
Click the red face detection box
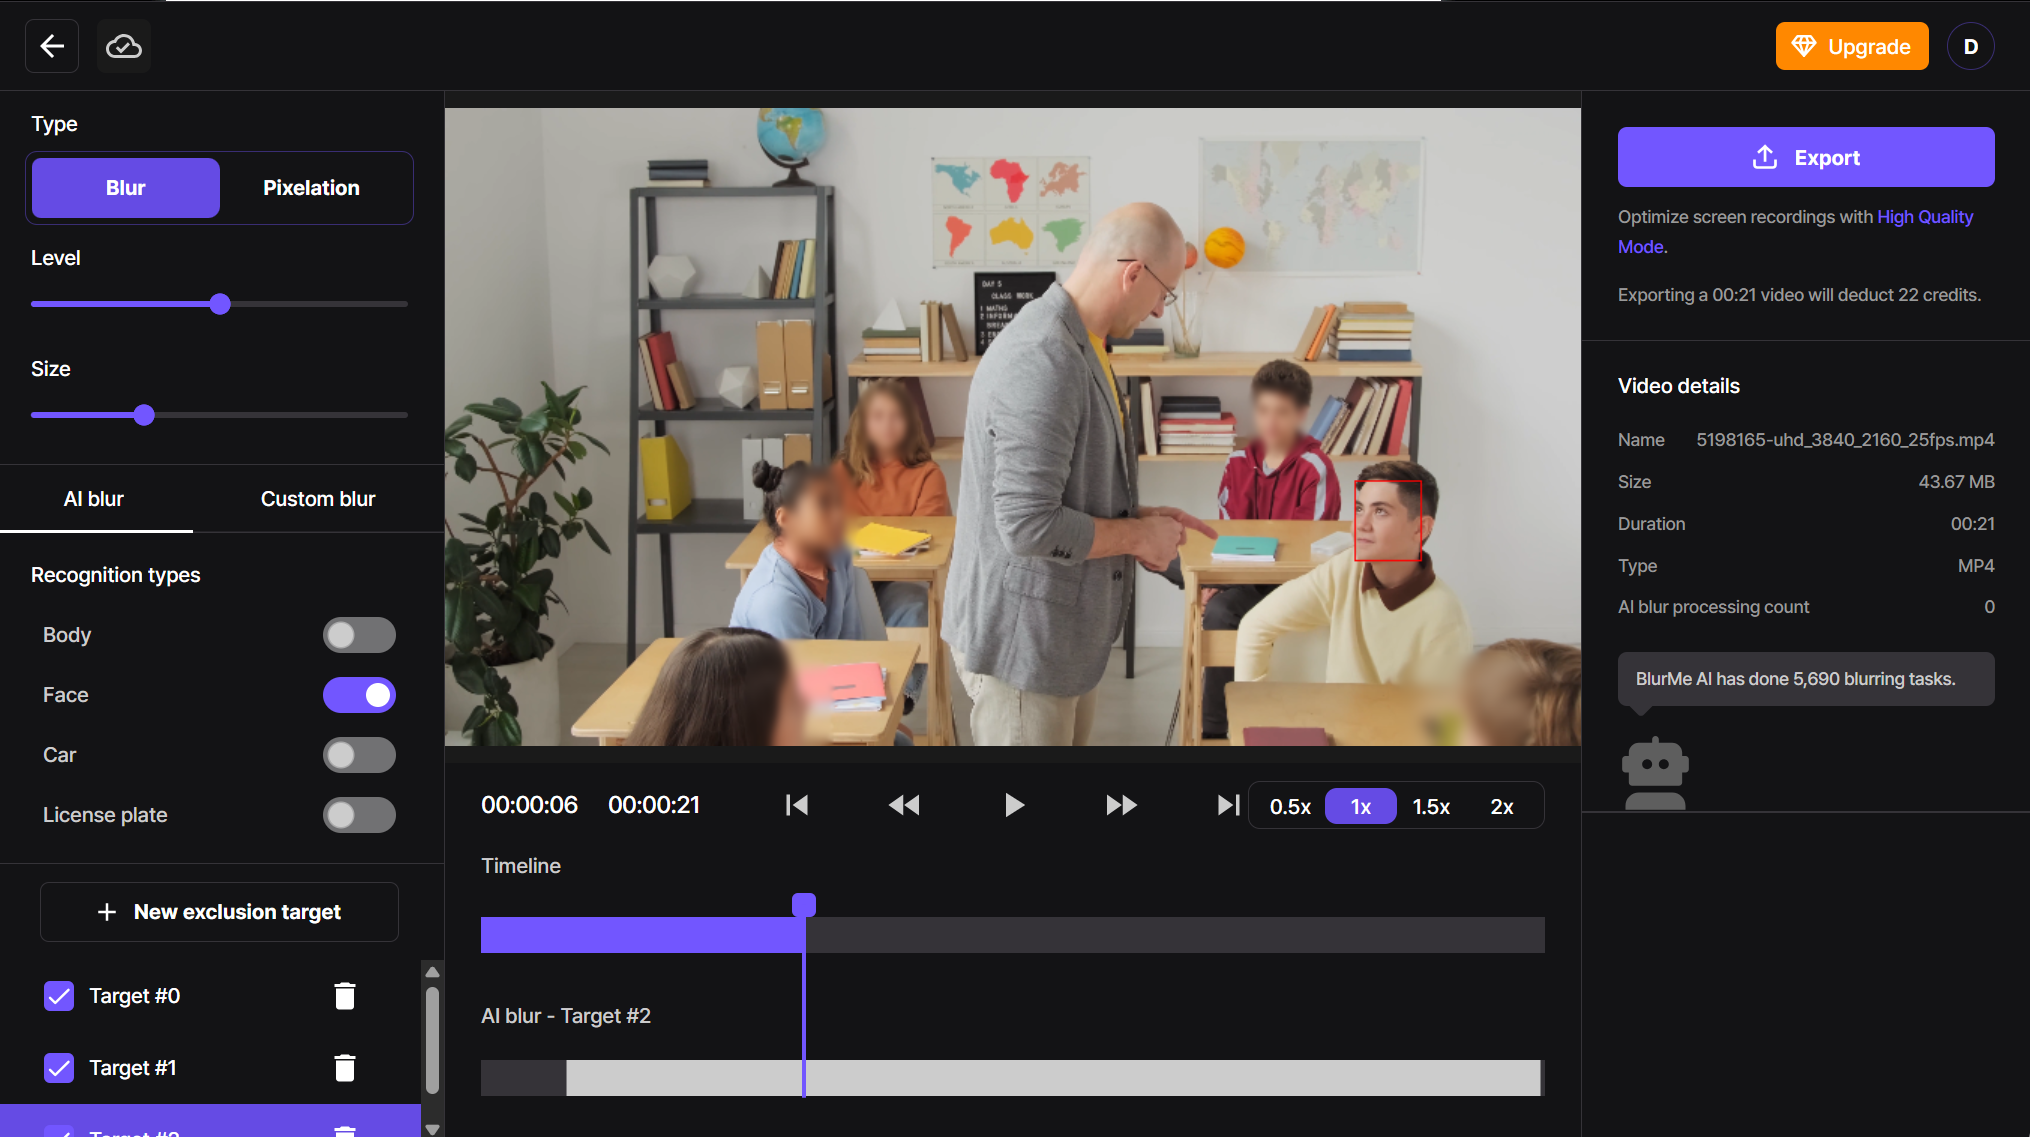coord(1388,521)
